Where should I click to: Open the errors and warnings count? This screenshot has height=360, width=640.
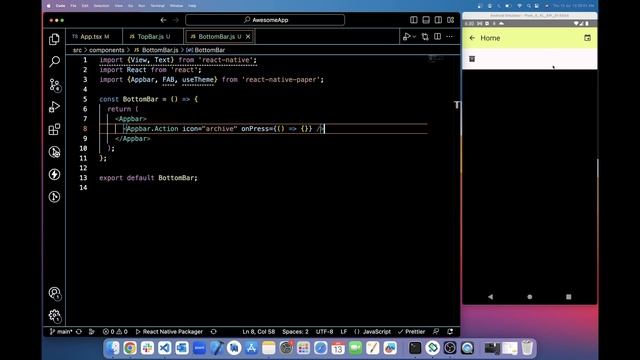[115, 331]
